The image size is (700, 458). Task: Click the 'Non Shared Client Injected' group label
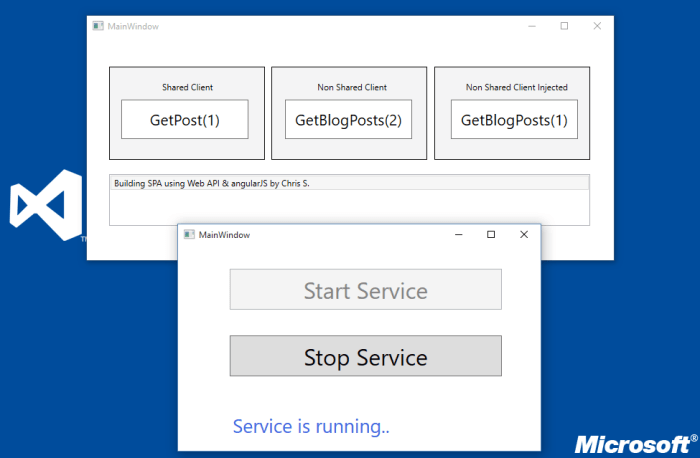click(516, 87)
